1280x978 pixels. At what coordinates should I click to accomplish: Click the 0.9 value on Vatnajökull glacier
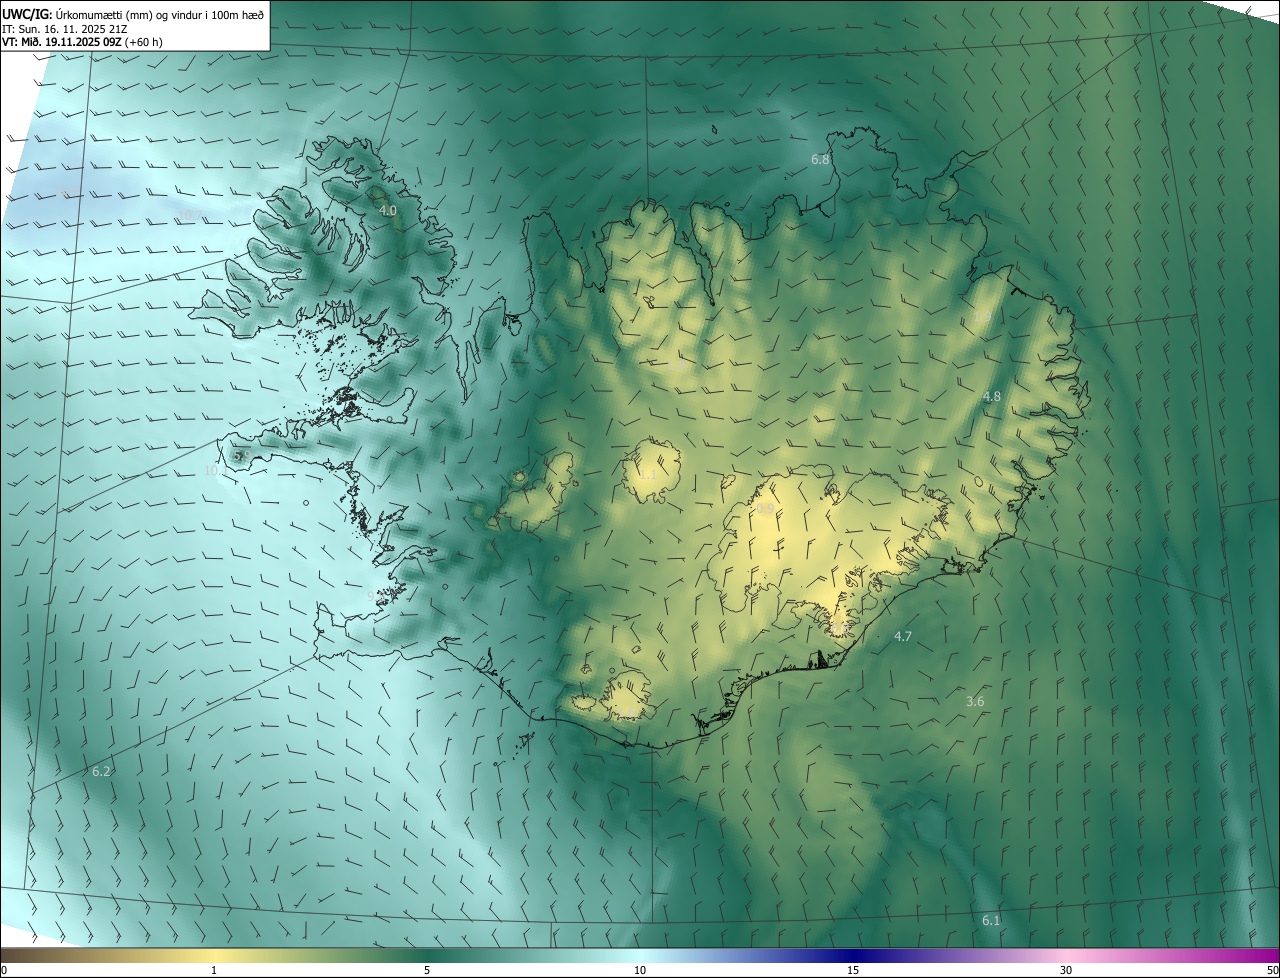[765, 509]
